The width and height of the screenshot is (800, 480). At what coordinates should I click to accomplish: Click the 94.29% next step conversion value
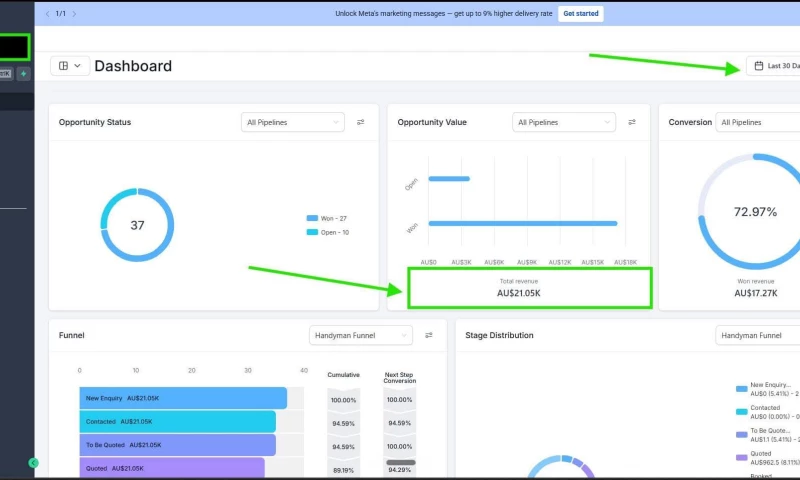tap(399, 470)
